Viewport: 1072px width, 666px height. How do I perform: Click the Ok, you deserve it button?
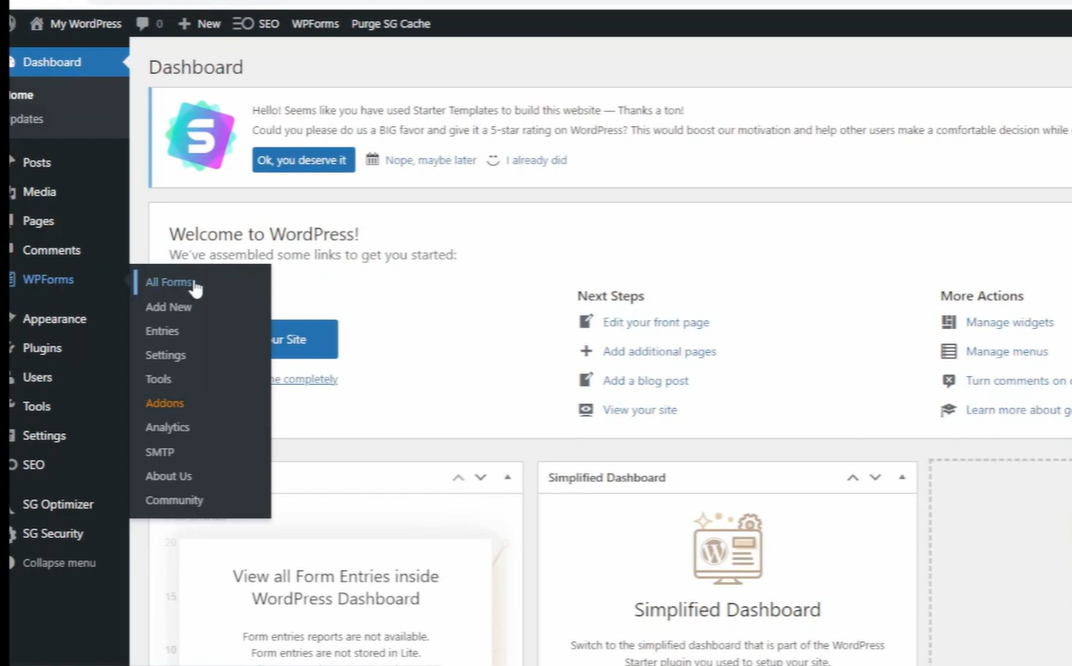pyautogui.click(x=304, y=160)
